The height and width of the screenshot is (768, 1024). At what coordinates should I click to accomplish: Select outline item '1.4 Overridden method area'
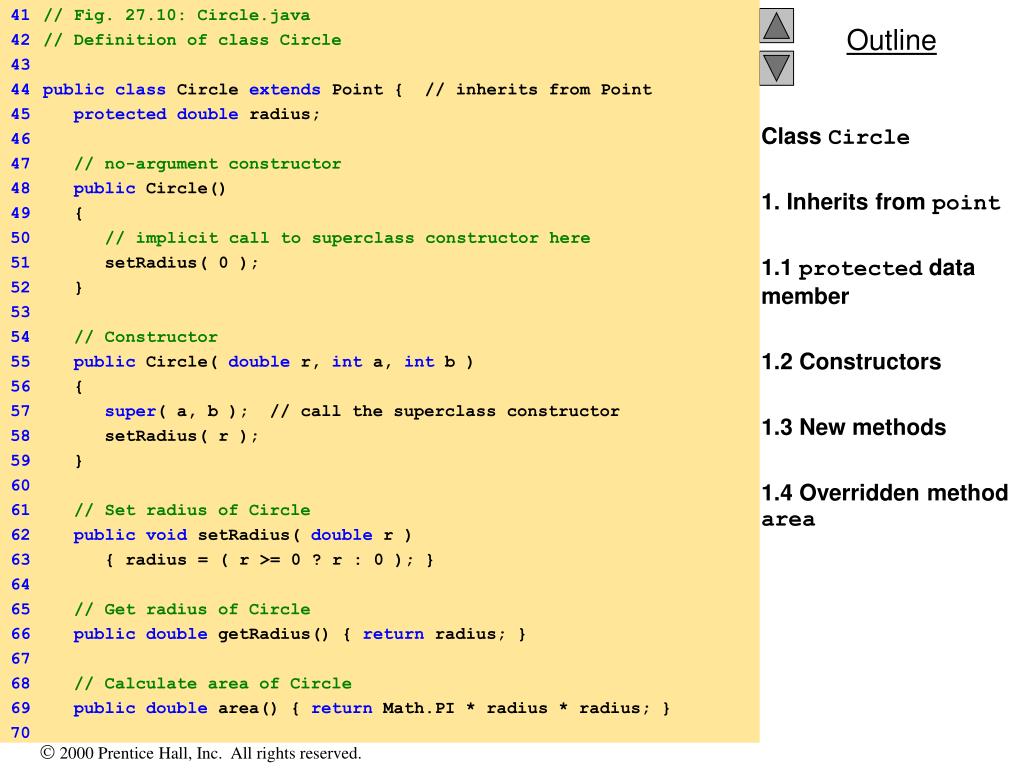pos(884,505)
